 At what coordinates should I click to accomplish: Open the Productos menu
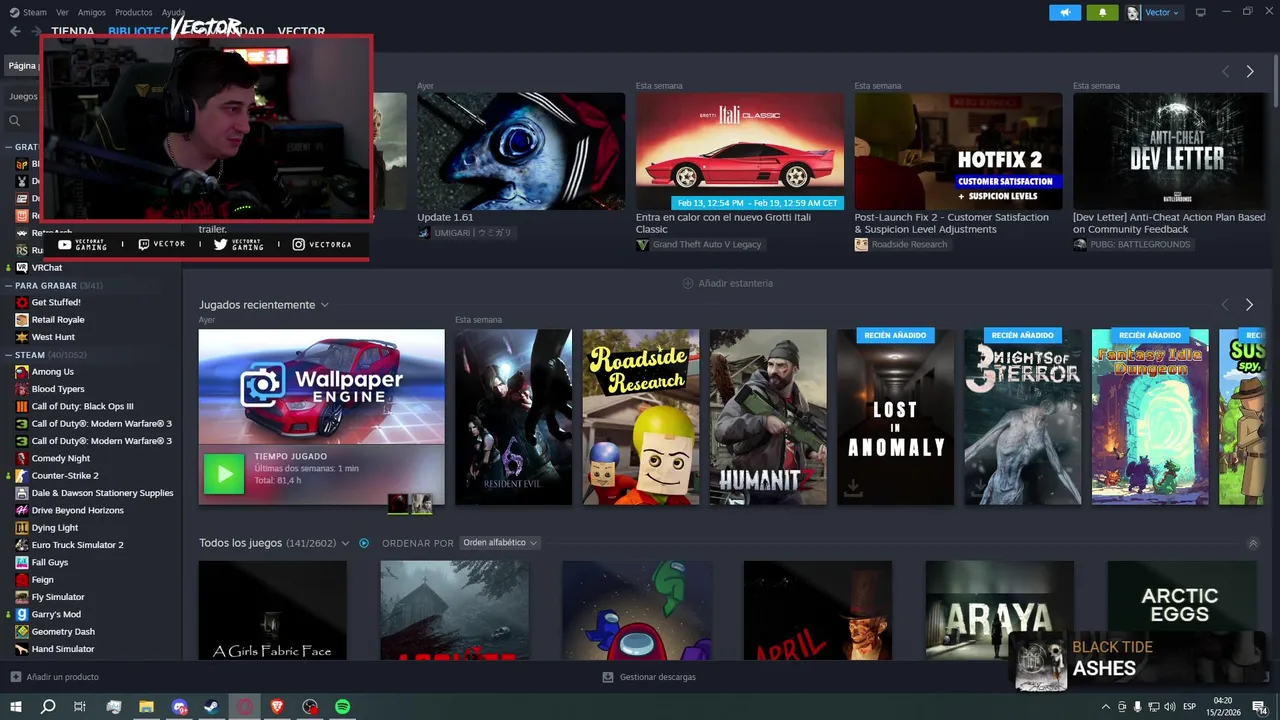133,12
